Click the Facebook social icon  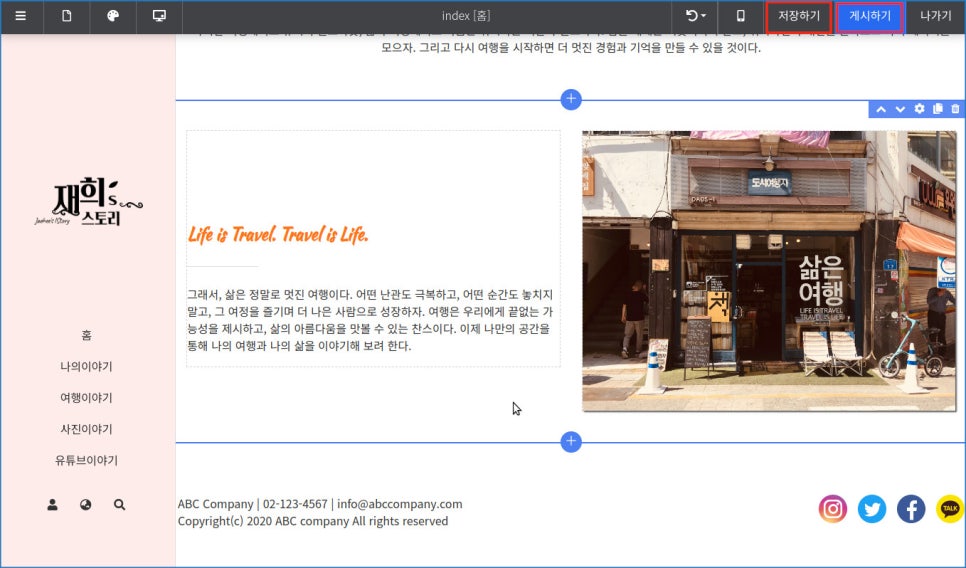tap(911, 509)
